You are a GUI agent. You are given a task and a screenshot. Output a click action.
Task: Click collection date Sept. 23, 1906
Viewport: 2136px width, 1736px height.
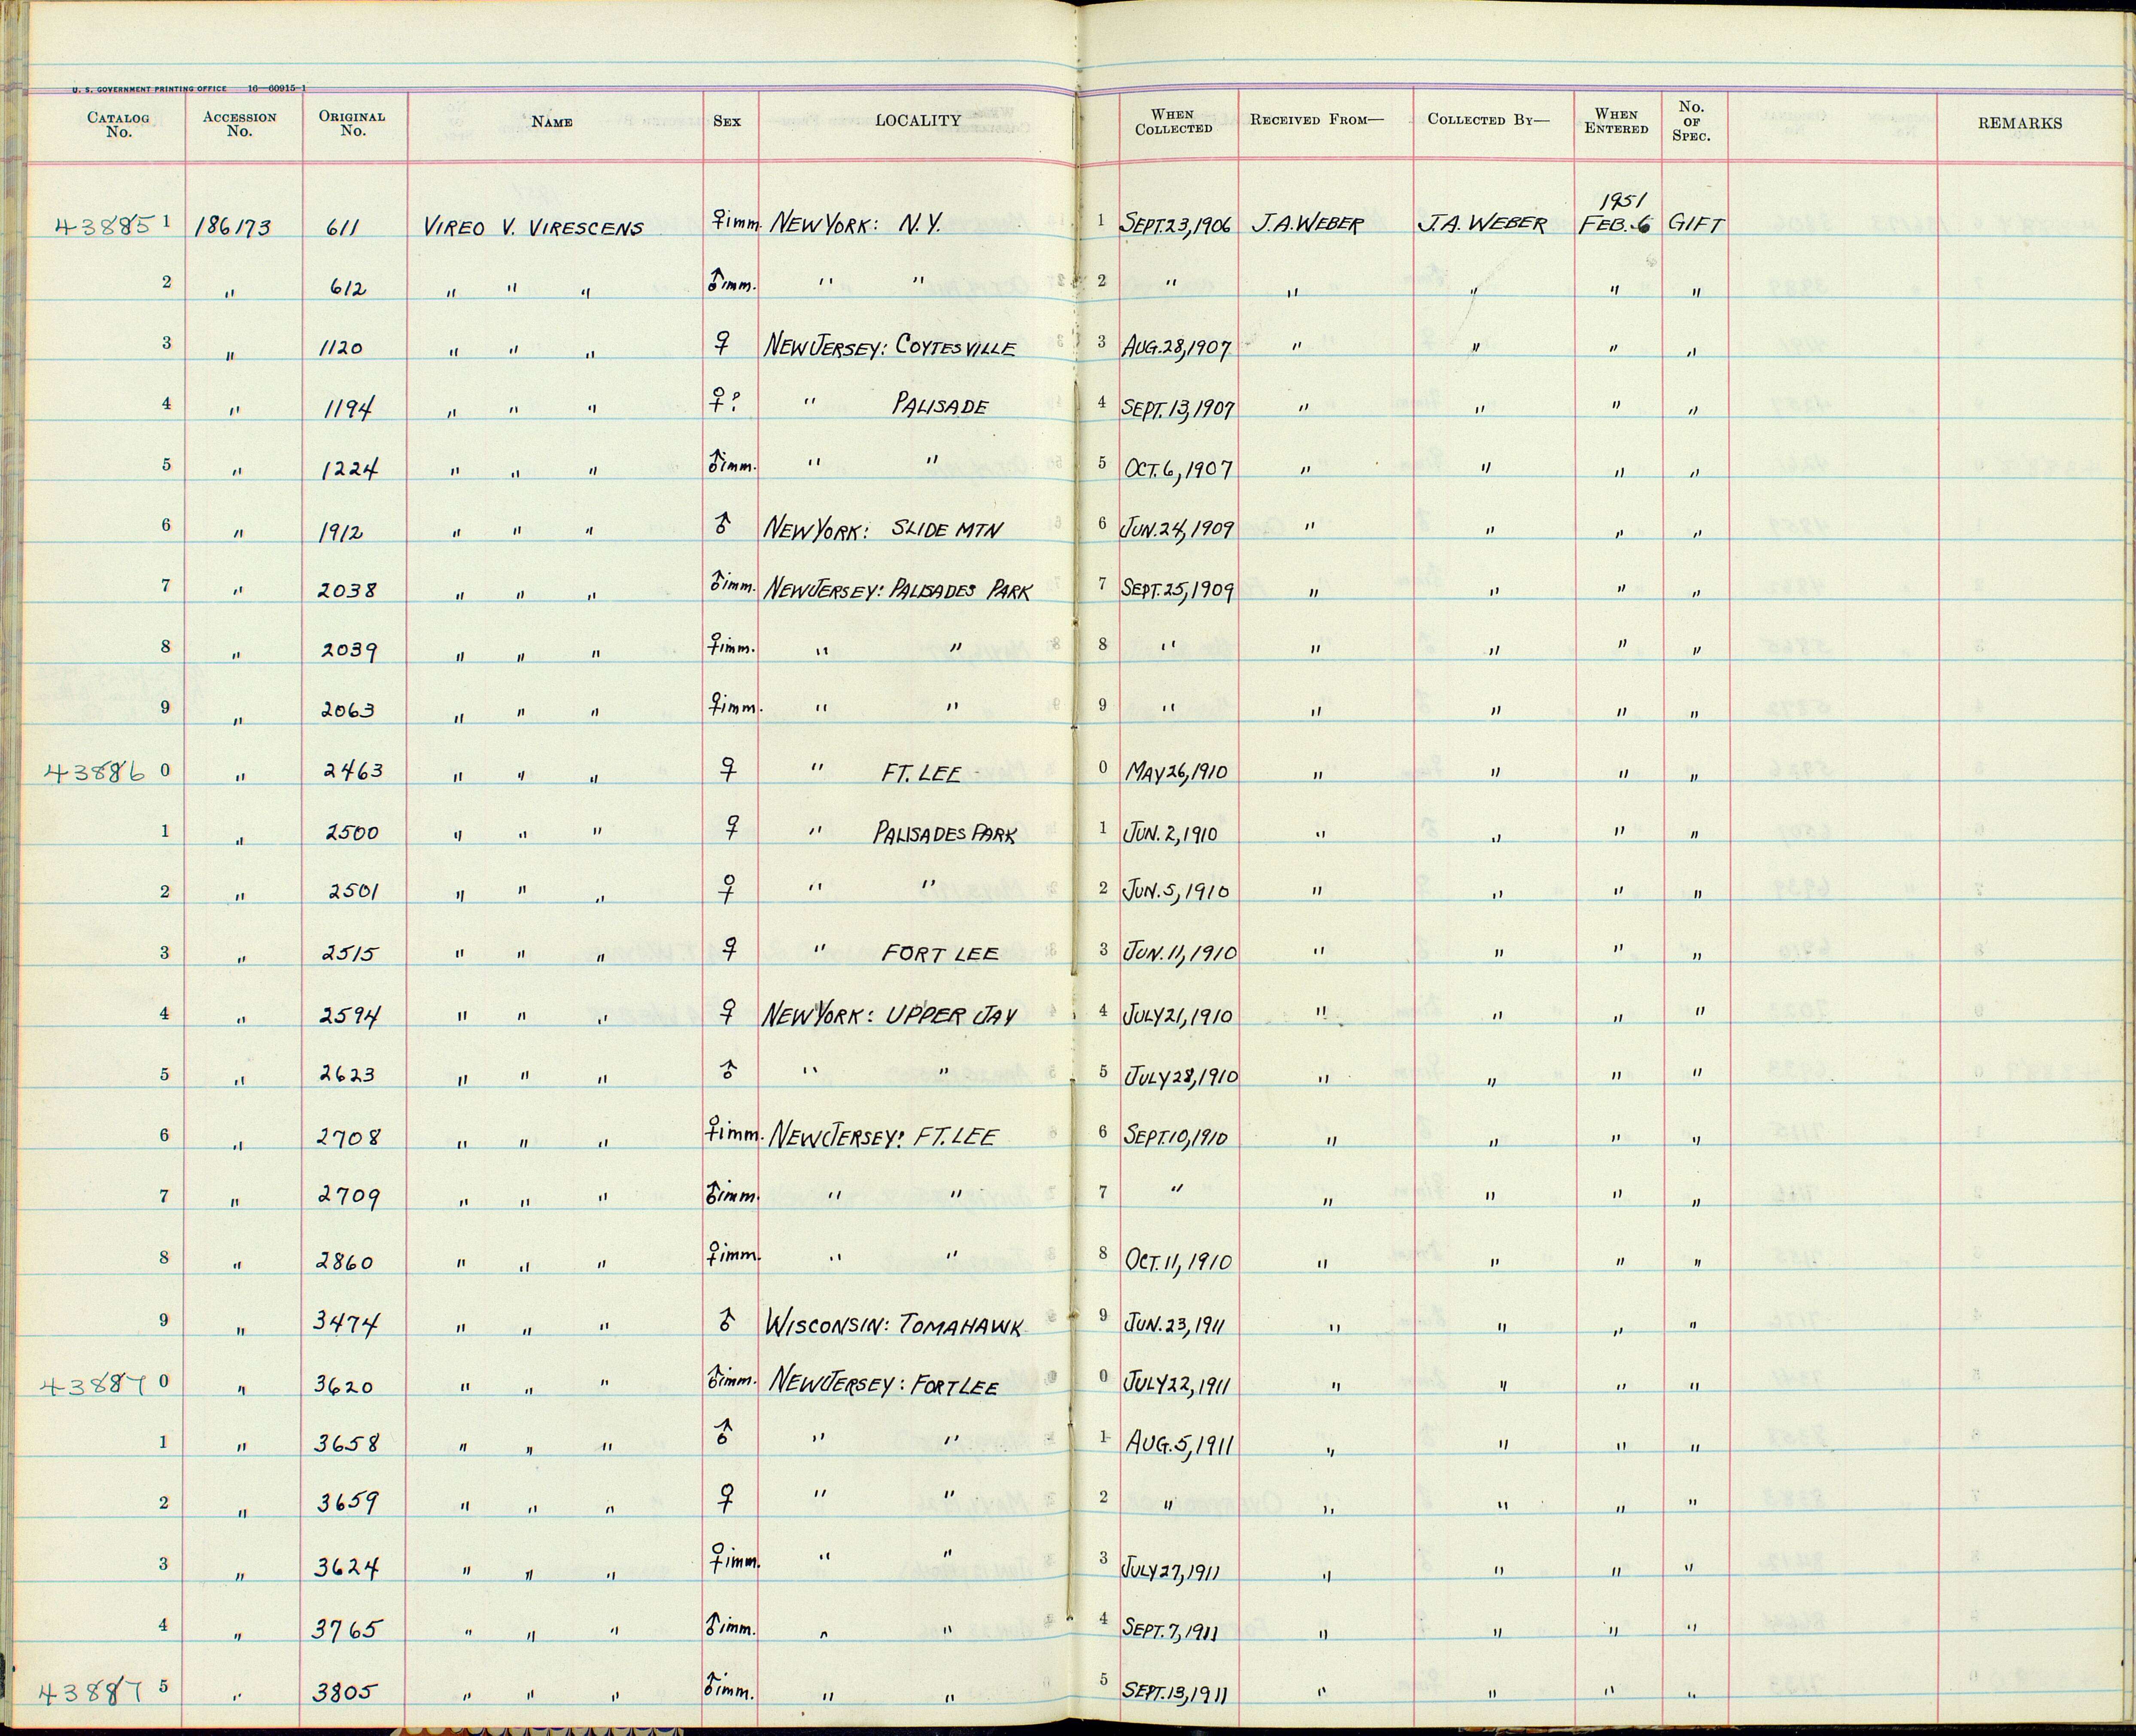1176,226
